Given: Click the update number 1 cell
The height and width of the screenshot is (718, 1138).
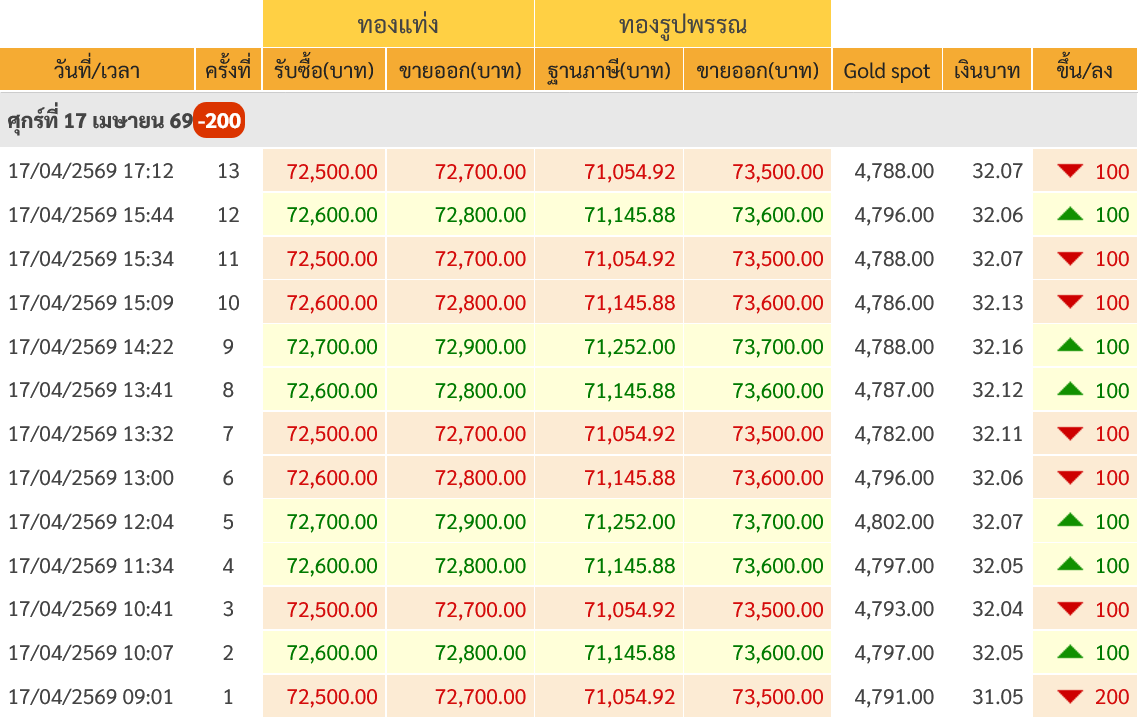Looking at the screenshot, I should [x=228, y=697].
